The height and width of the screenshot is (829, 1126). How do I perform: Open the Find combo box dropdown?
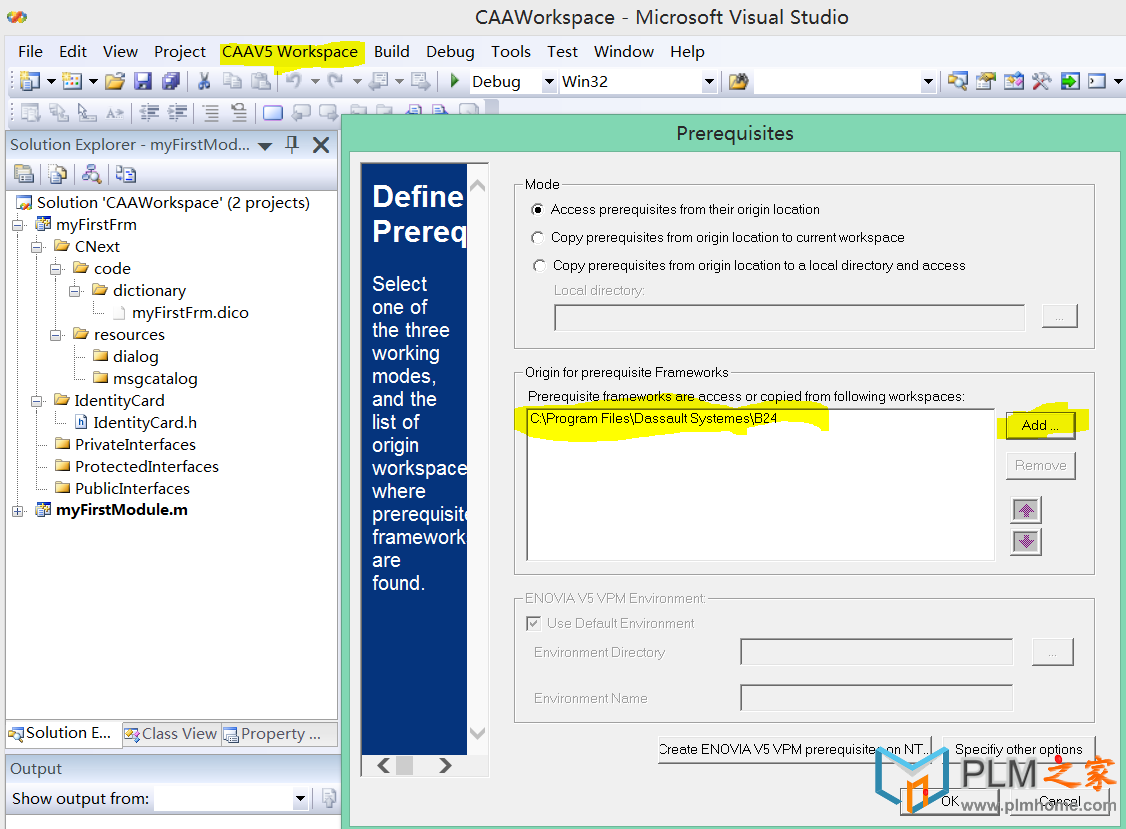(928, 82)
